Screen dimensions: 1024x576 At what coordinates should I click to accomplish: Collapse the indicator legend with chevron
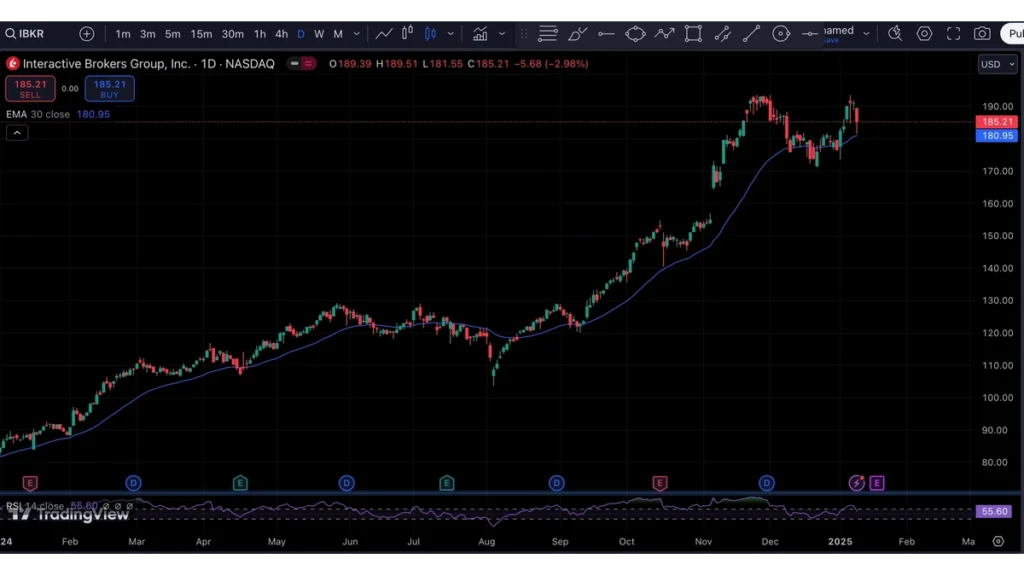pos(17,133)
